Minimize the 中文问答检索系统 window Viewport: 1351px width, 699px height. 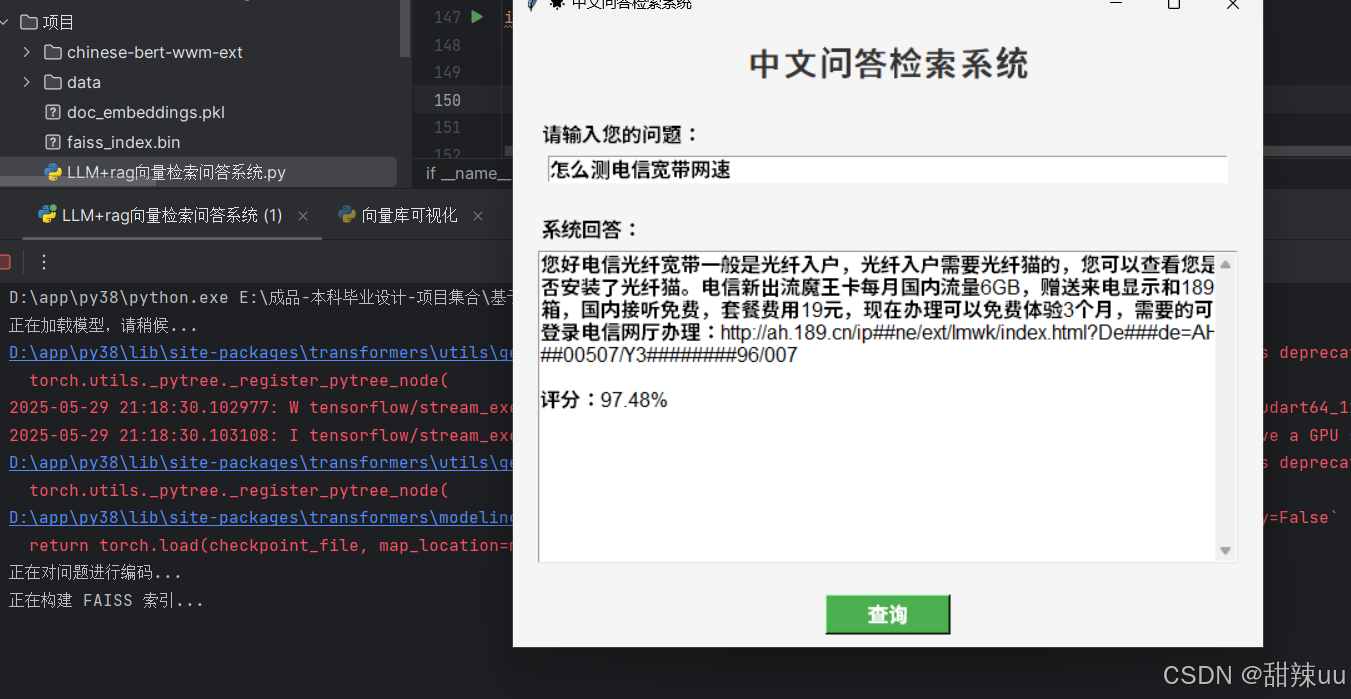pyautogui.click(x=1116, y=4)
